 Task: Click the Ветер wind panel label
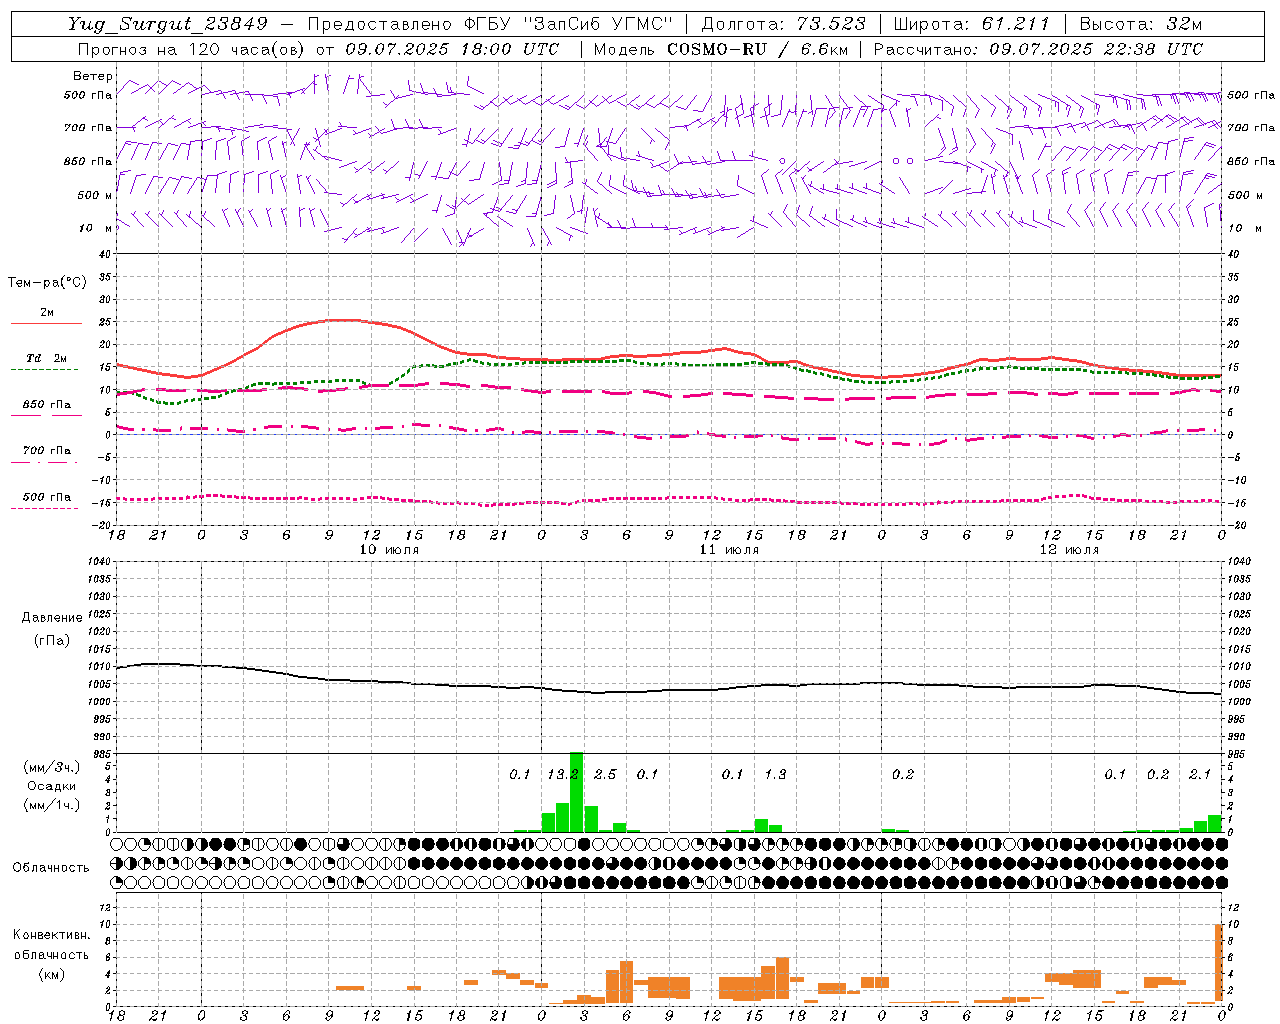[x=92, y=76]
